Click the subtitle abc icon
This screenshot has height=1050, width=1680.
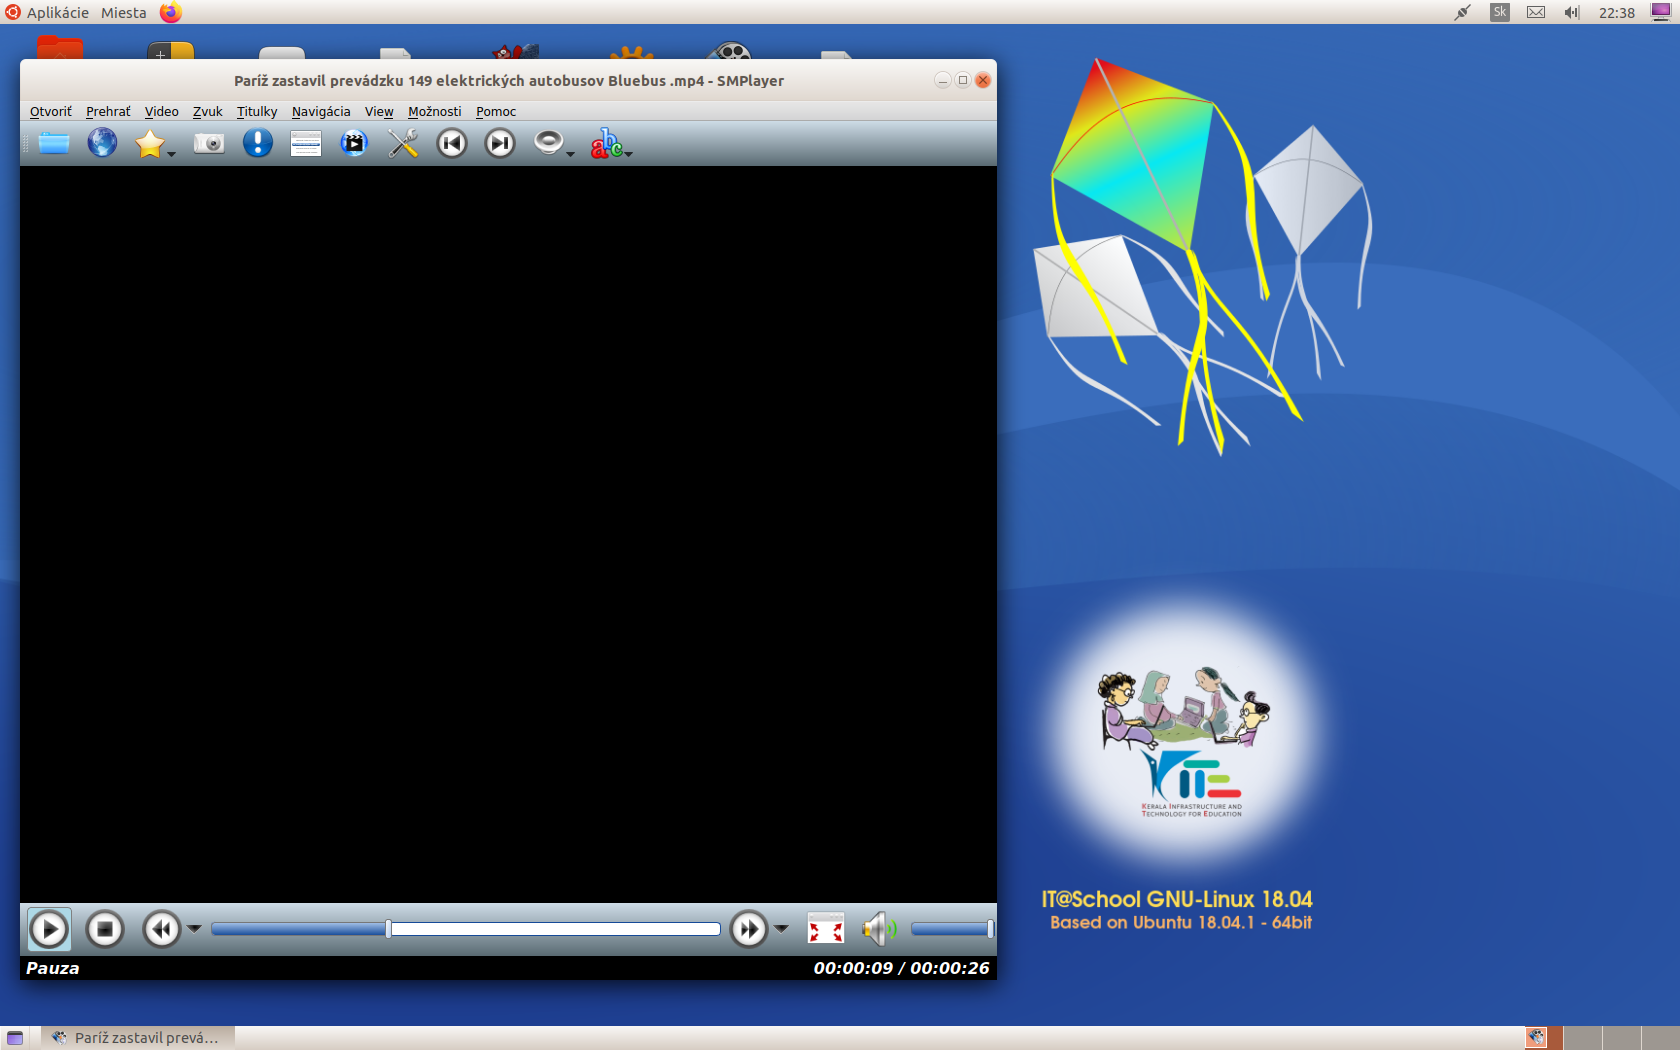606,143
